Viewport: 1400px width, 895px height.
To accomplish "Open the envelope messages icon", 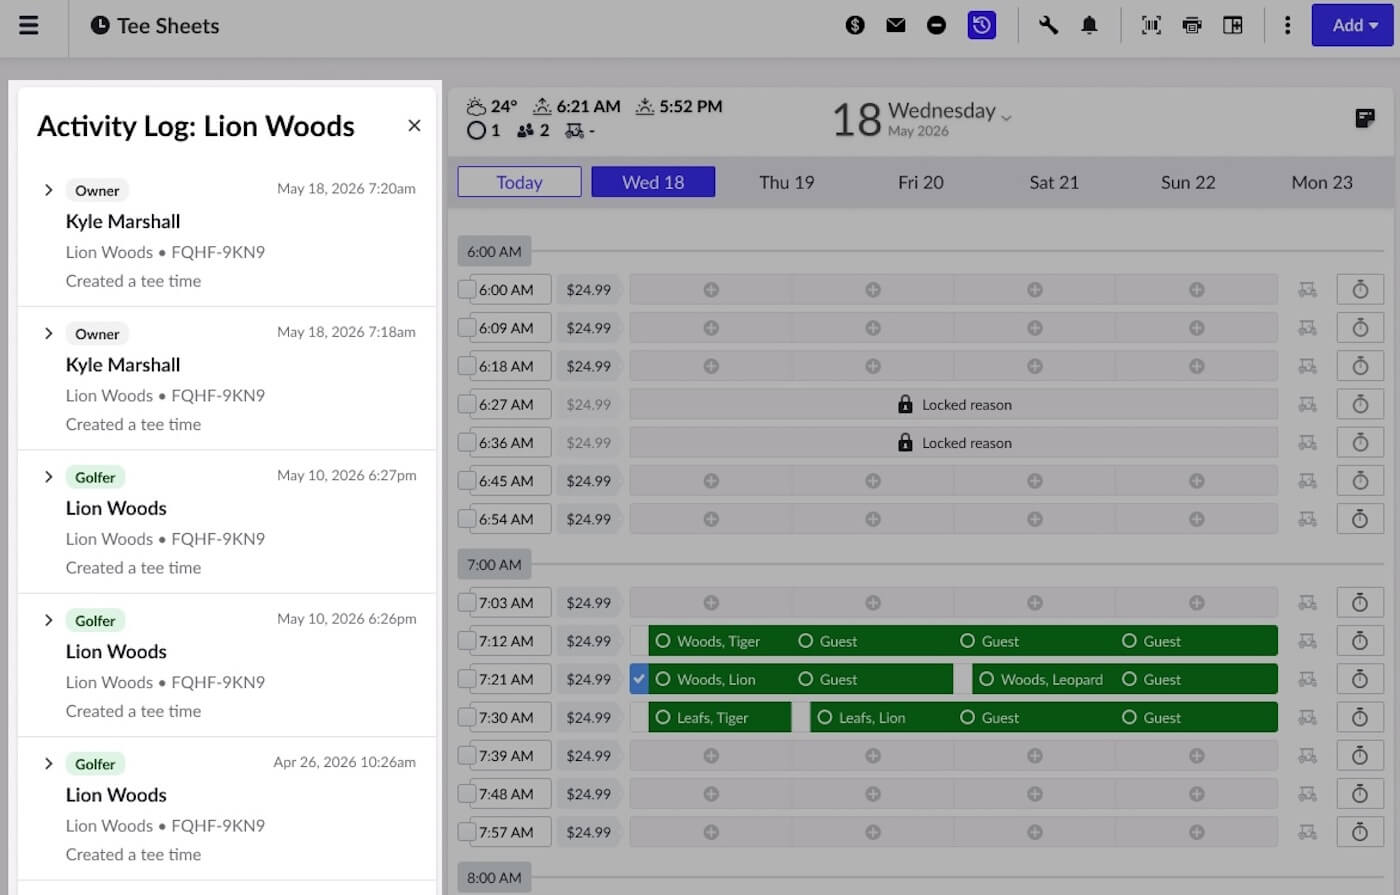I will tap(896, 25).
